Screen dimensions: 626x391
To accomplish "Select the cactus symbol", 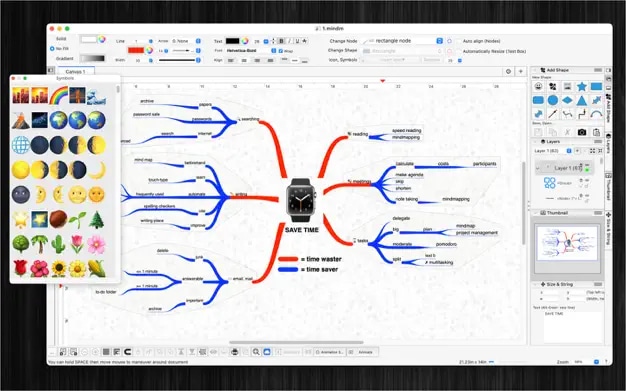I will (59, 244).
